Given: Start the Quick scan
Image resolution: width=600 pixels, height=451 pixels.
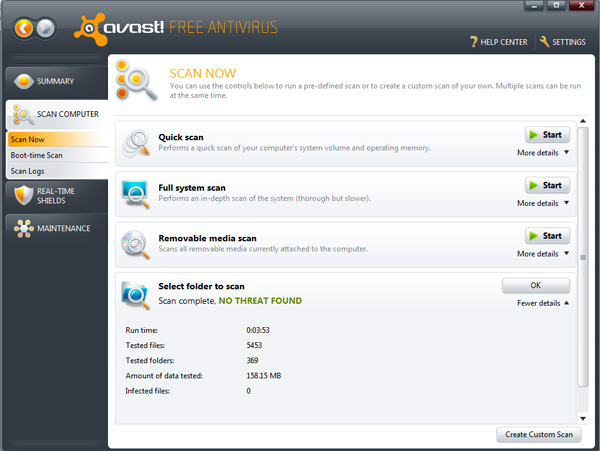Looking at the screenshot, I should (547, 135).
